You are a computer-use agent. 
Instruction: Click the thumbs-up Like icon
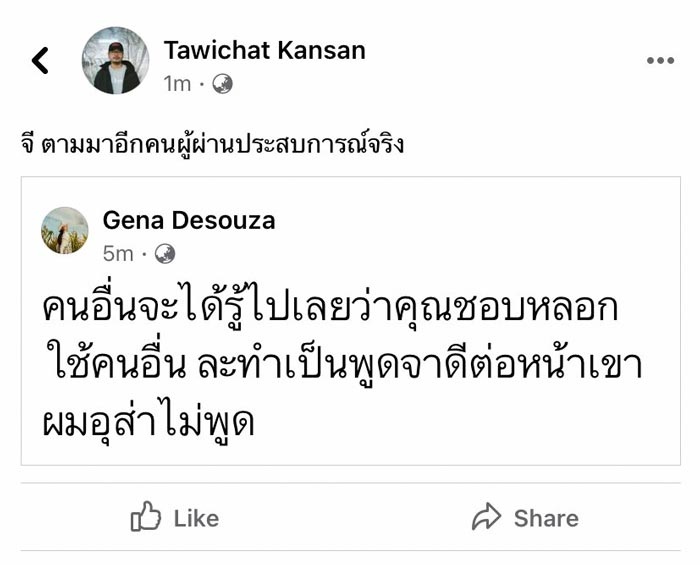click(146, 517)
